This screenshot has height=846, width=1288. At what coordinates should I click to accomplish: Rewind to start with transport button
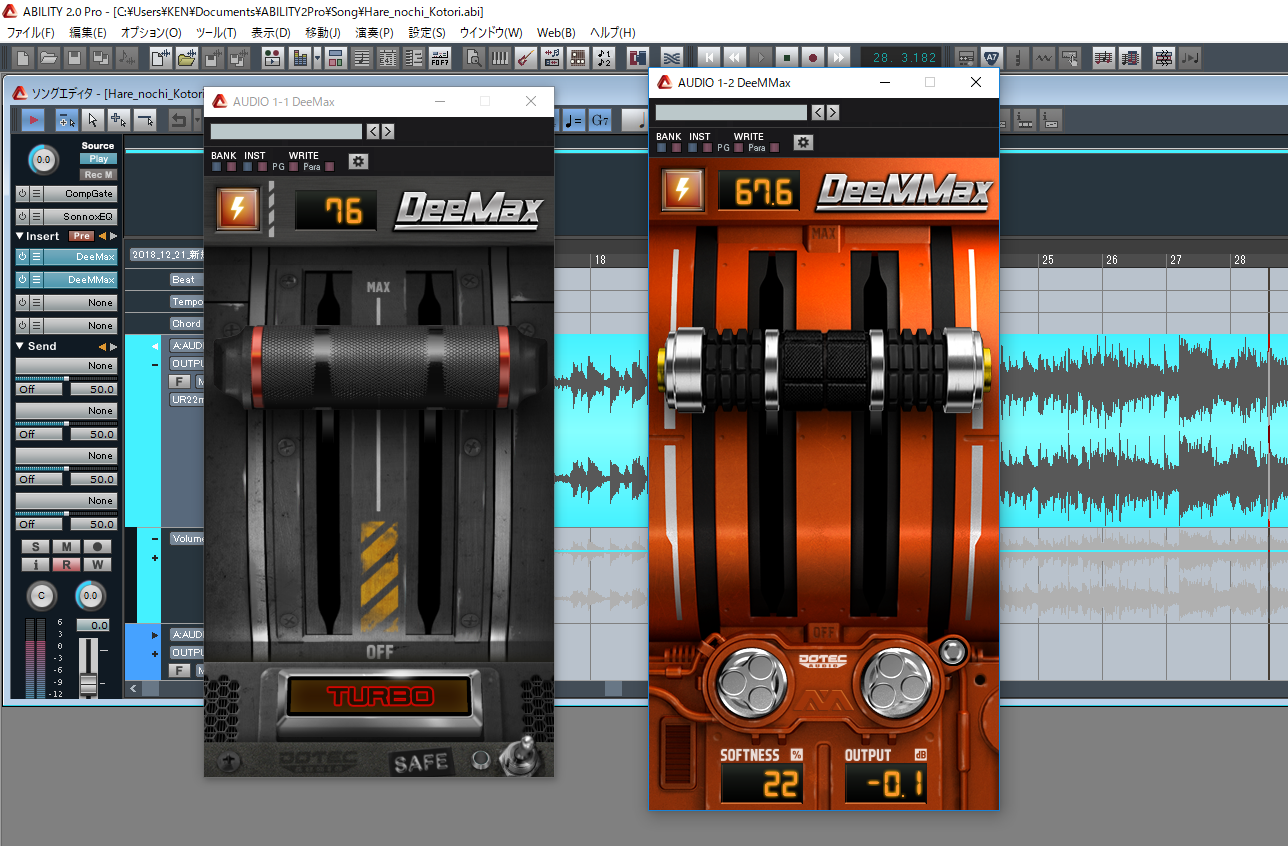click(x=708, y=57)
